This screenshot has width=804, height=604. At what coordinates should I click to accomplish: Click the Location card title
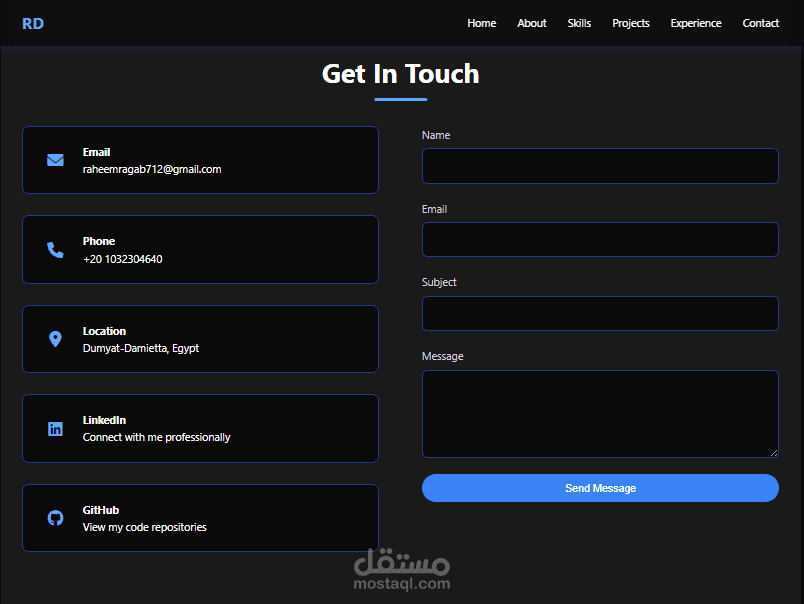104,331
